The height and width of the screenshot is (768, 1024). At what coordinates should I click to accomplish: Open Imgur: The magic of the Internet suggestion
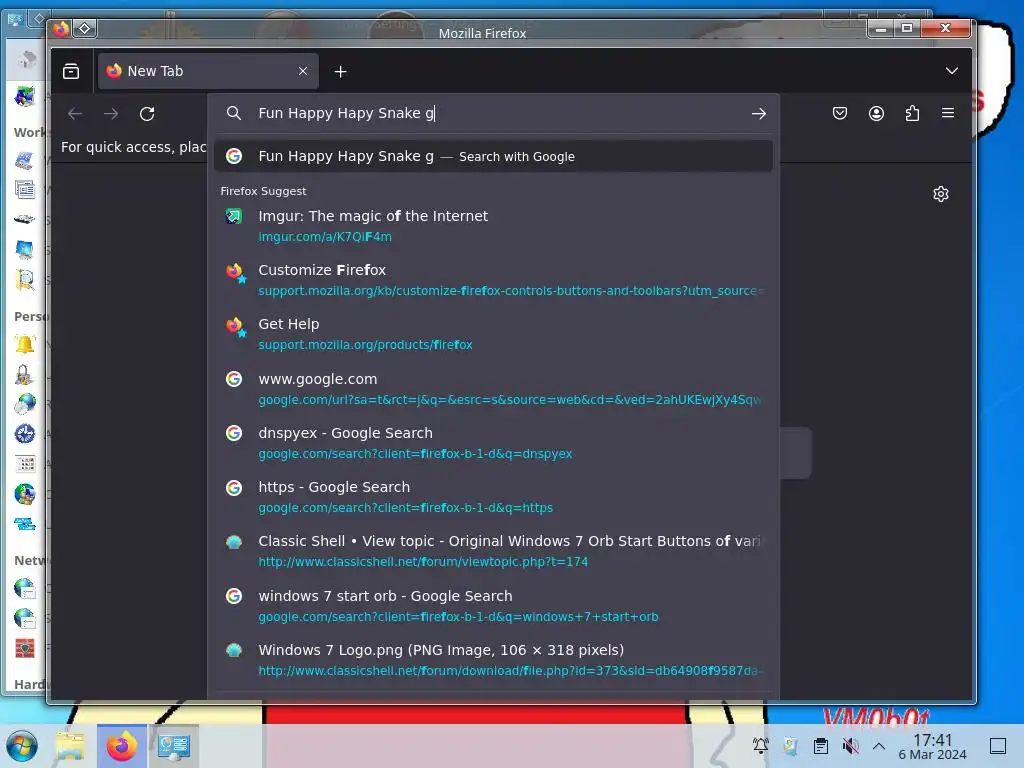tap(493, 226)
